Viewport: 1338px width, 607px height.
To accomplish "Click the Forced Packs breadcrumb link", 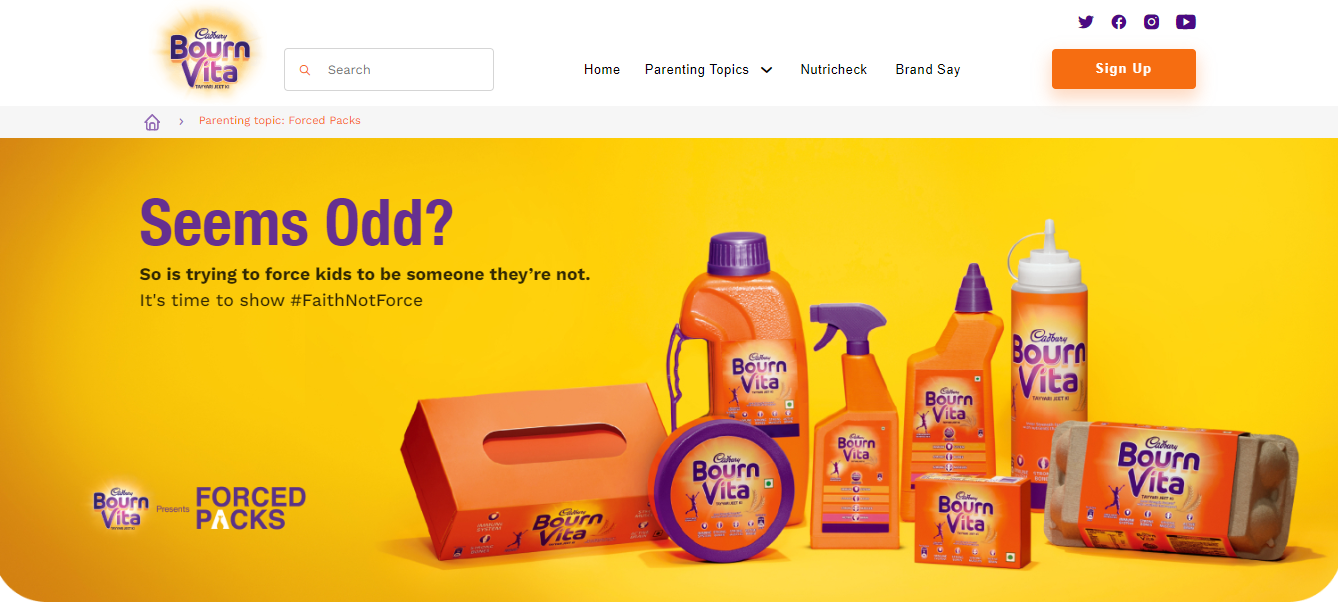I will 280,121.
